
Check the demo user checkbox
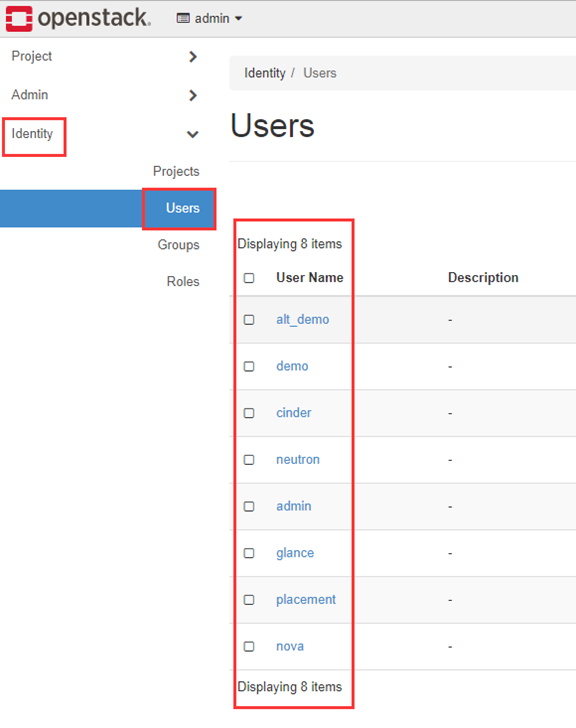[x=249, y=366]
